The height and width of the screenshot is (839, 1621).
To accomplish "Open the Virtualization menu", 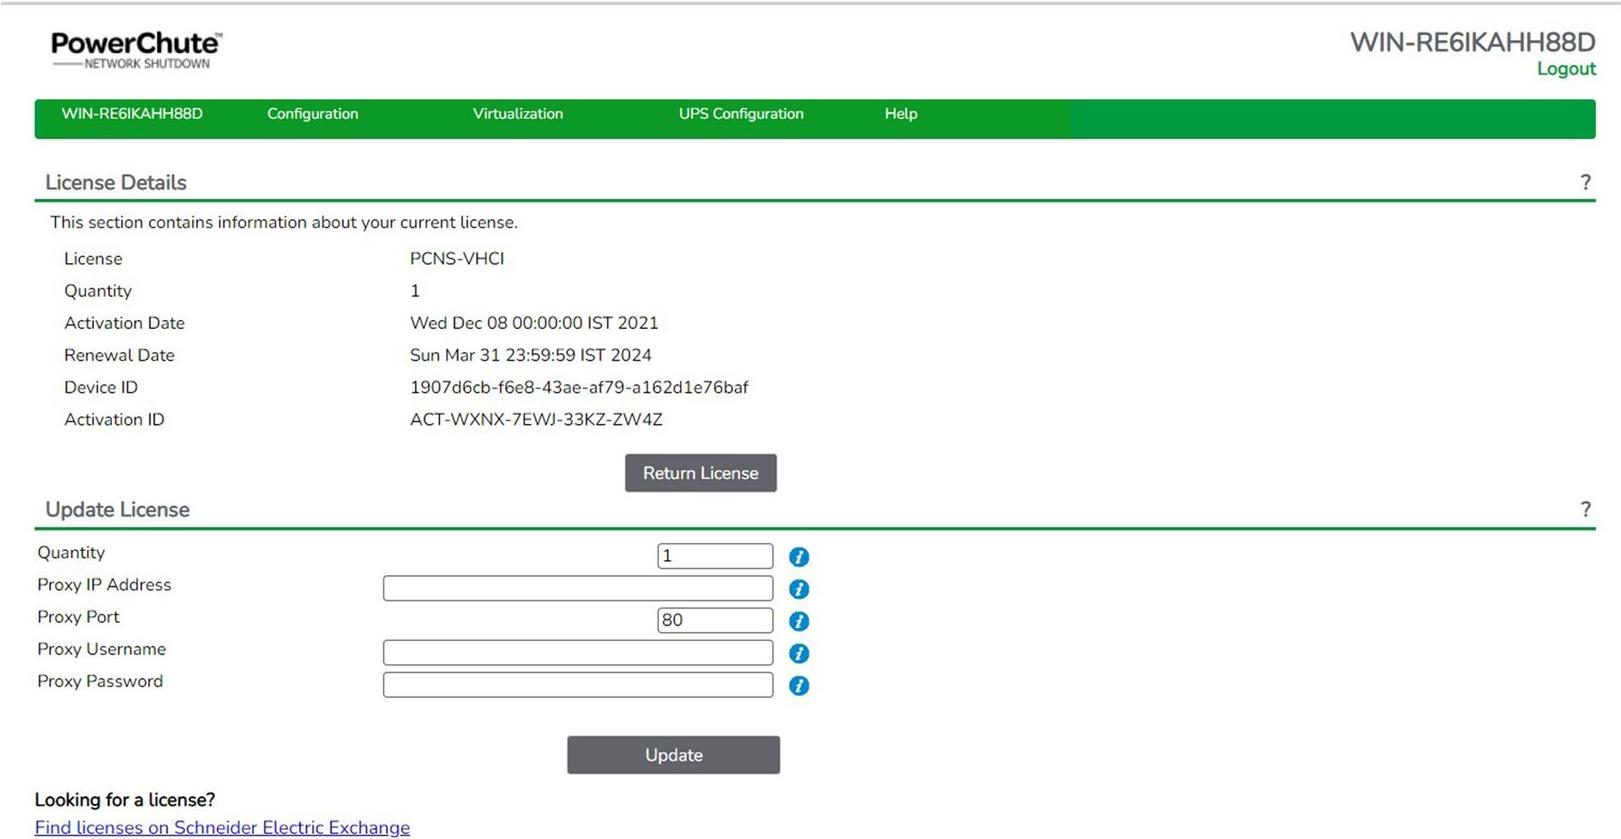I will pos(517,114).
